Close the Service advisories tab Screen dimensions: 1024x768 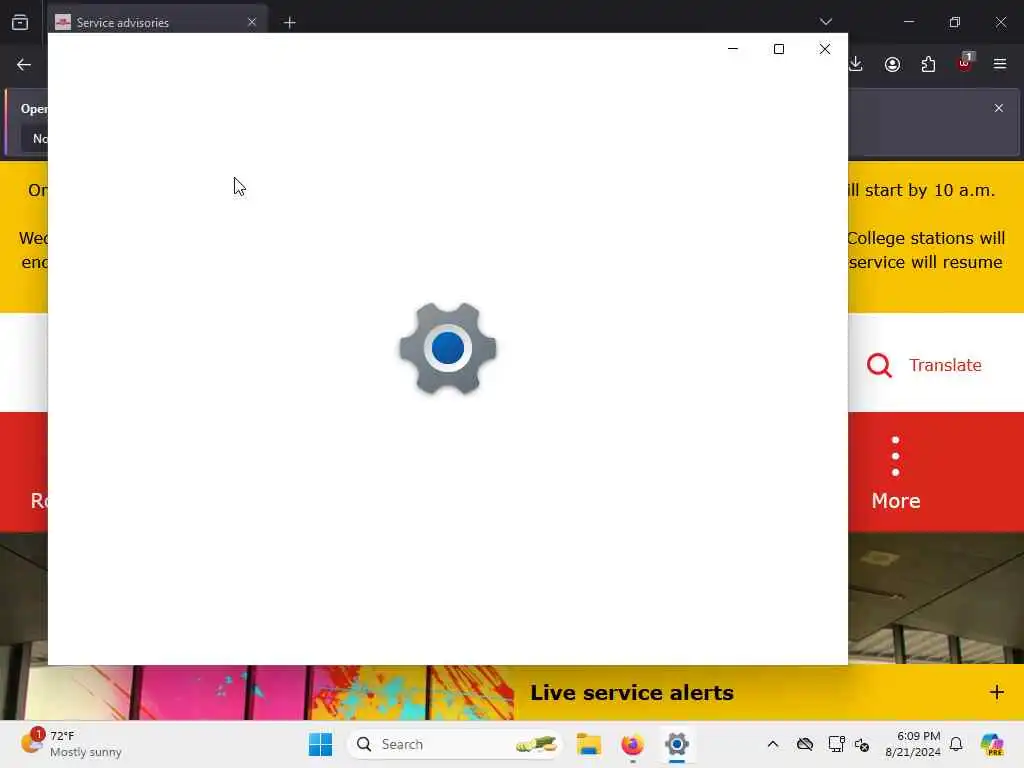click(x=251, y=22)
